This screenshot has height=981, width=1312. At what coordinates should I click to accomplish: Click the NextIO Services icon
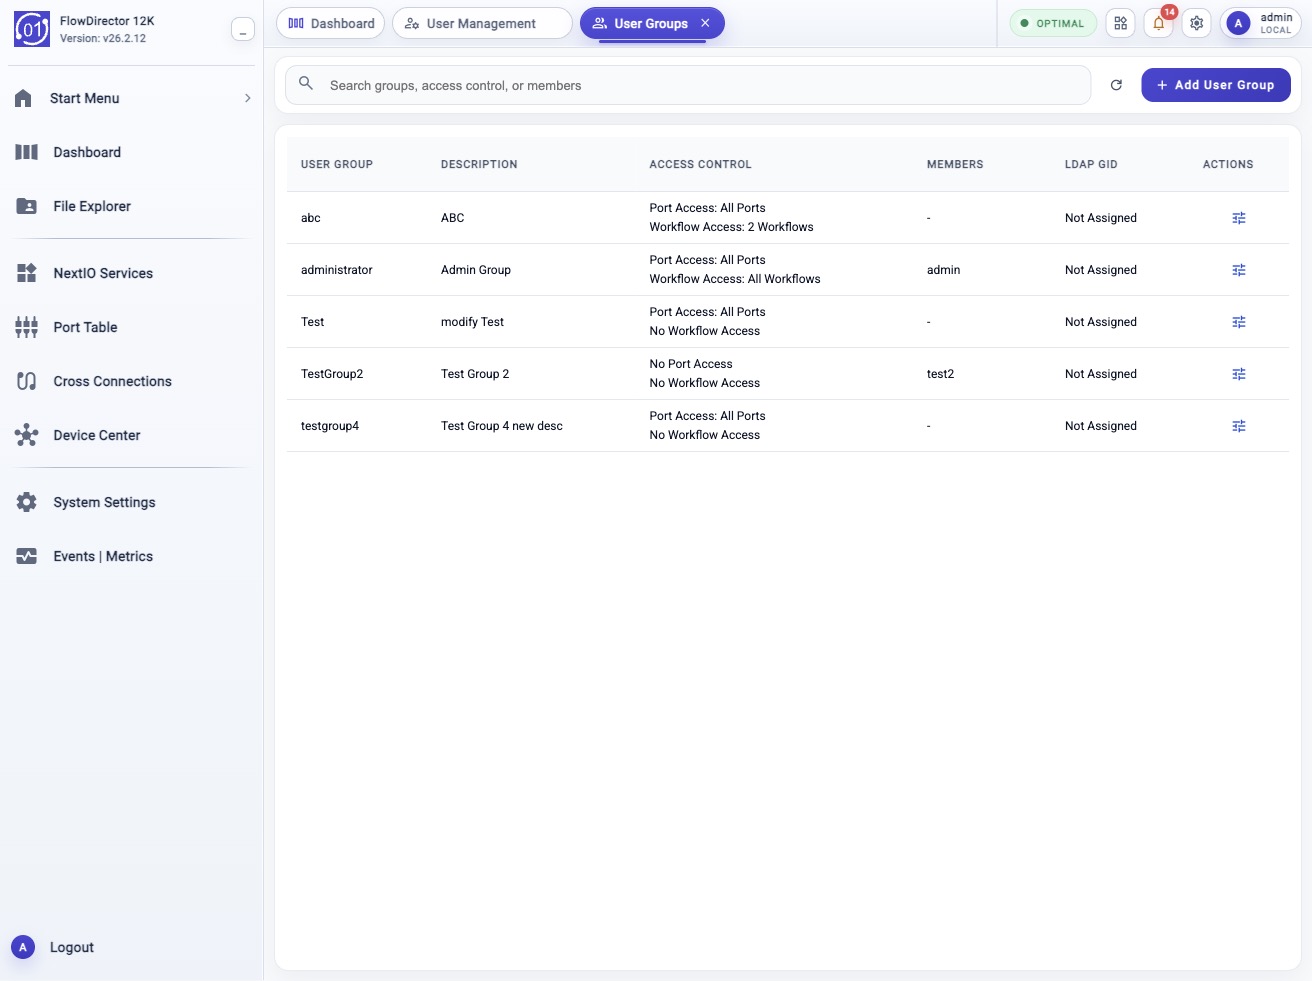[26, 273]
